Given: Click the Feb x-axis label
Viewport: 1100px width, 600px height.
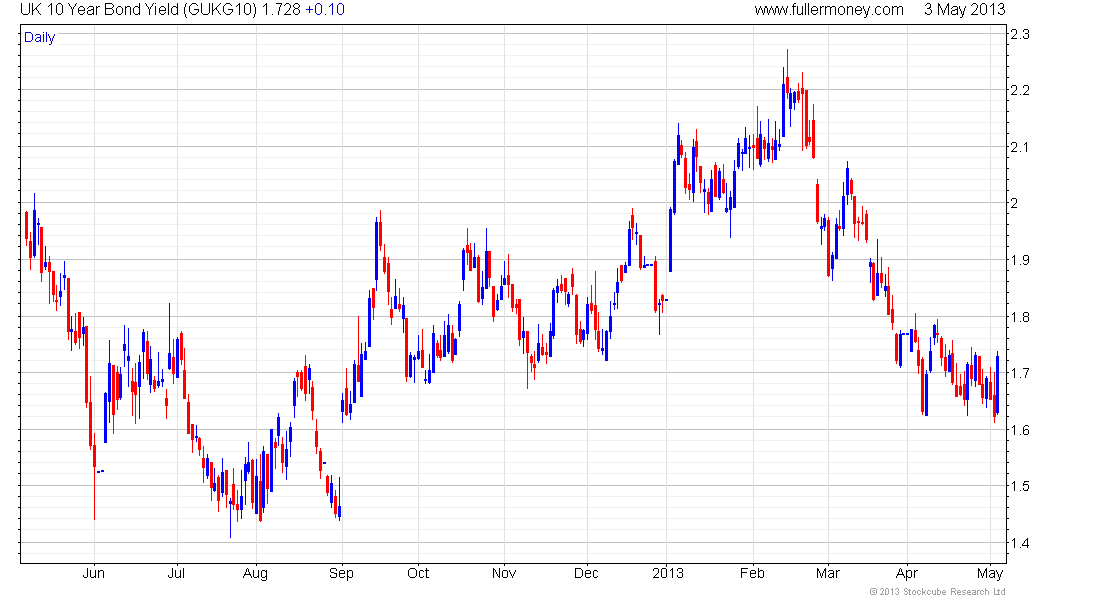Looking at the screenshot, I should [752, 573].
